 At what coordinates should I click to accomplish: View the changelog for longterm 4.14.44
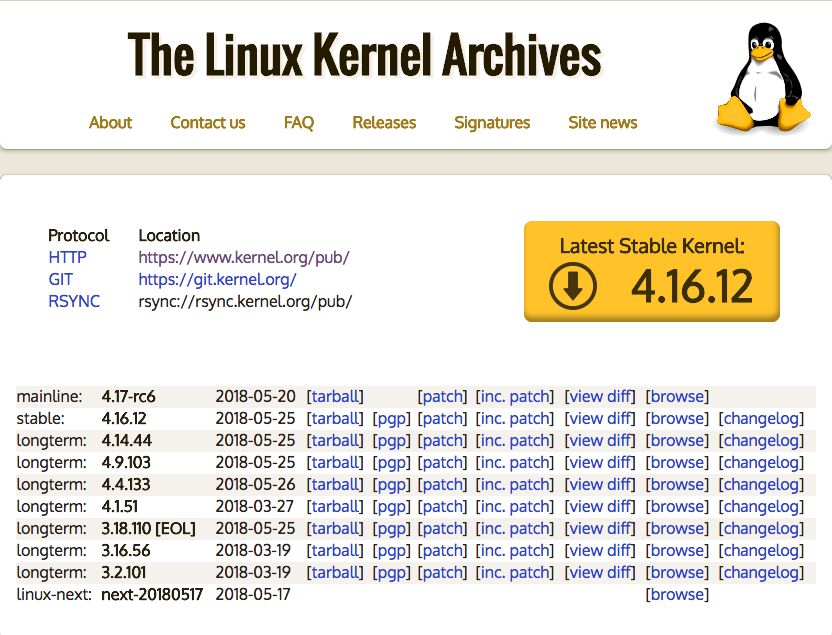(761, 440)
